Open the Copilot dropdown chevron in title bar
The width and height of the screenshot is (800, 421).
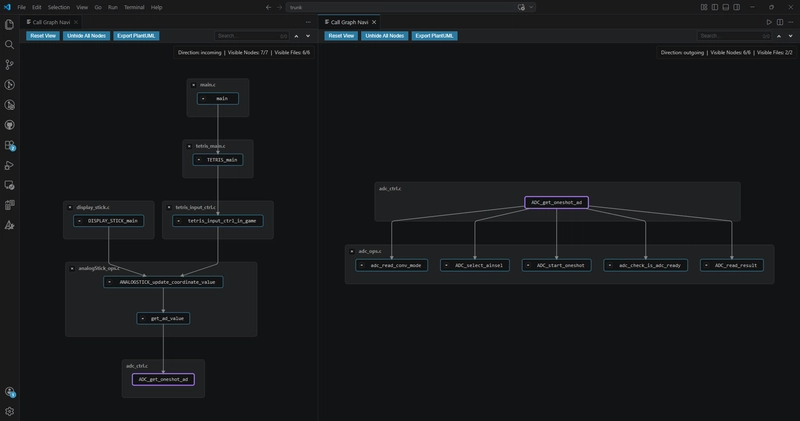point(531,7)
